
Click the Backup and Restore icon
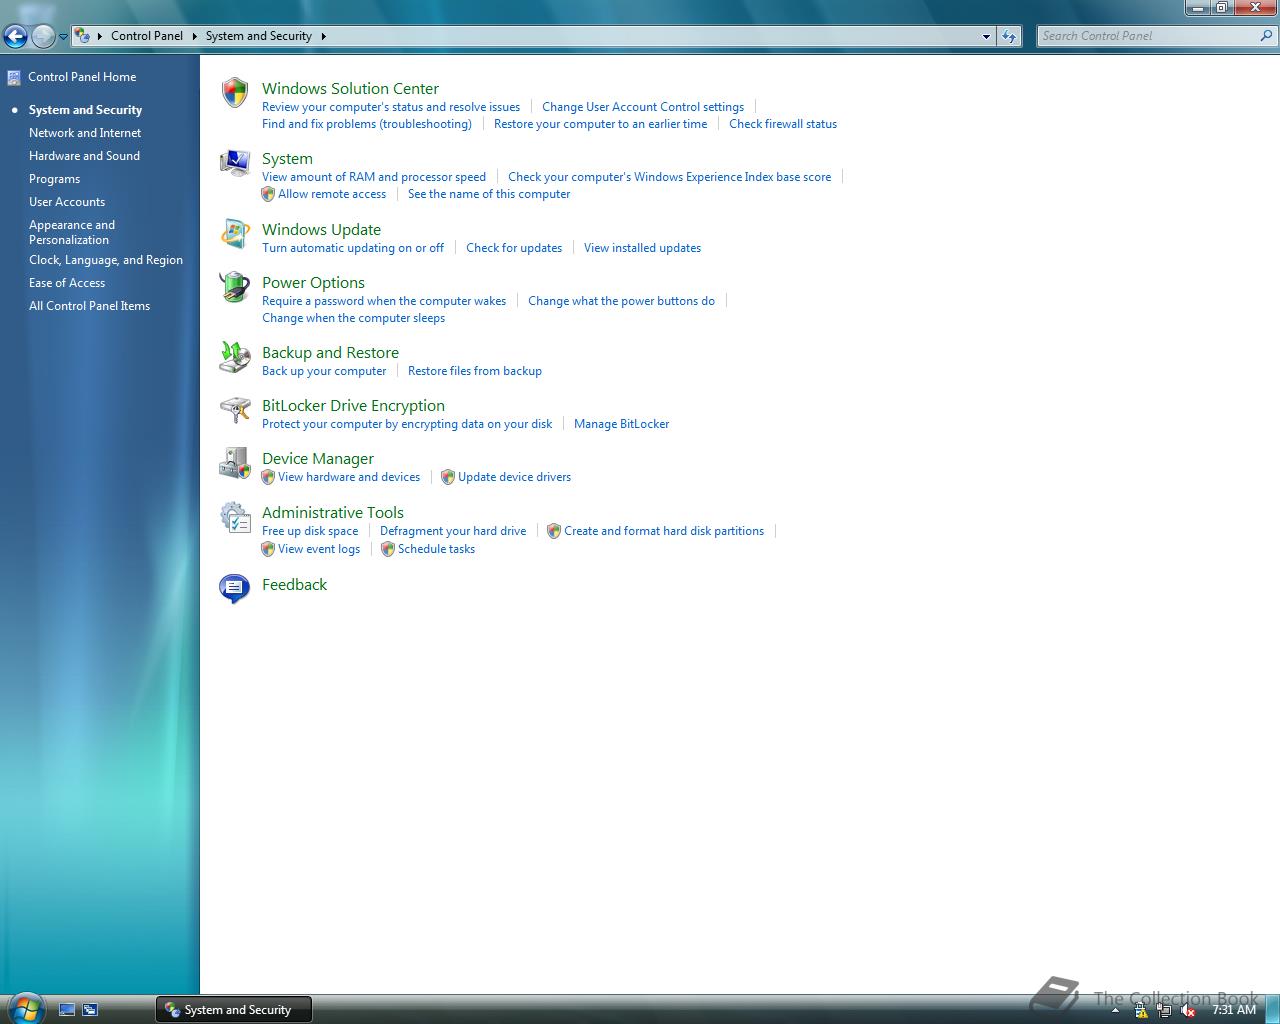(235, 357)
